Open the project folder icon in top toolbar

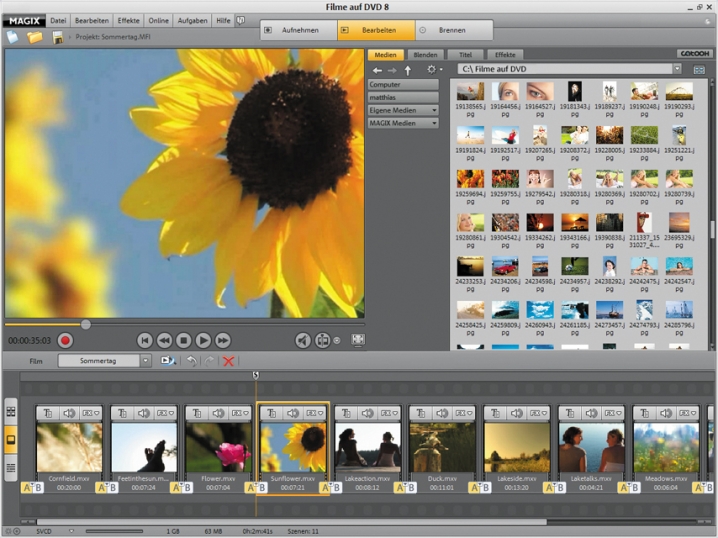point(35,37)
